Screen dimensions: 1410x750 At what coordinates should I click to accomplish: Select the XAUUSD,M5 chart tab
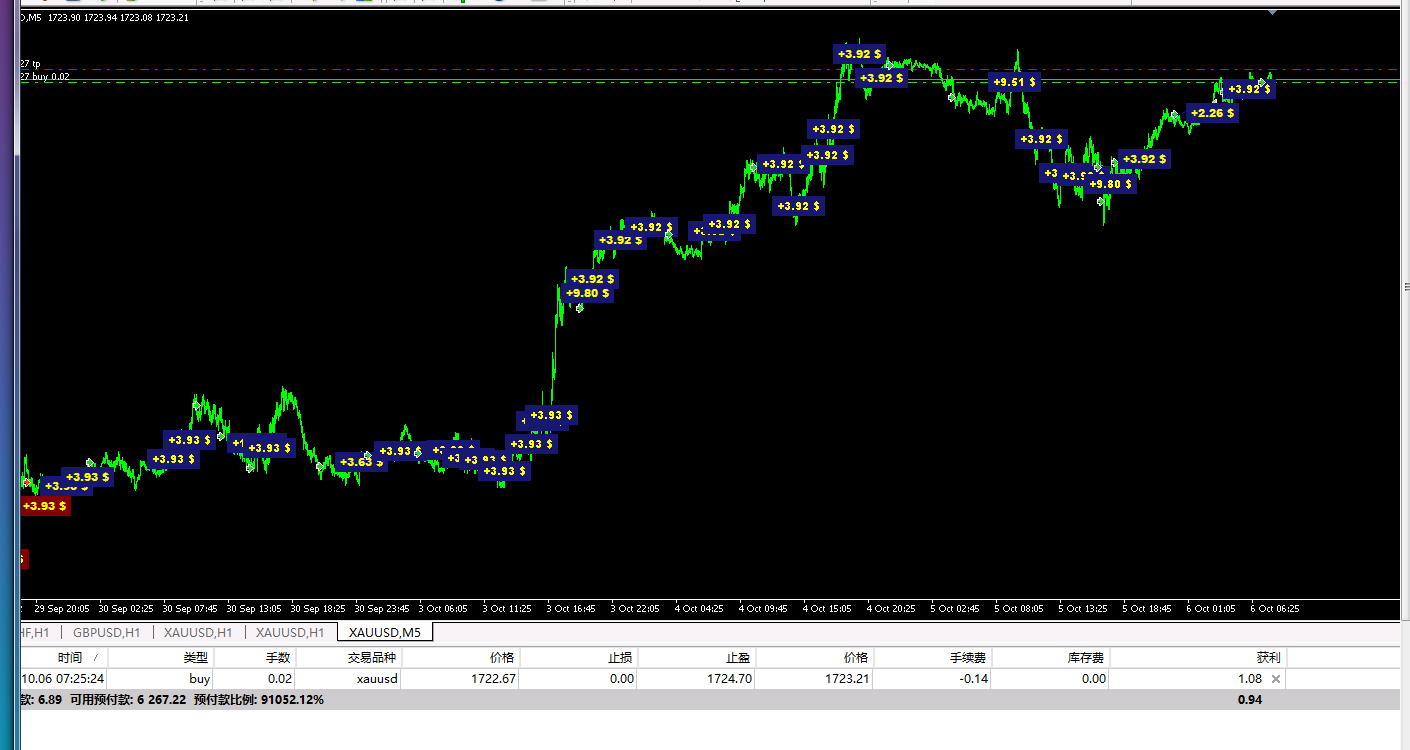(385, 632)
